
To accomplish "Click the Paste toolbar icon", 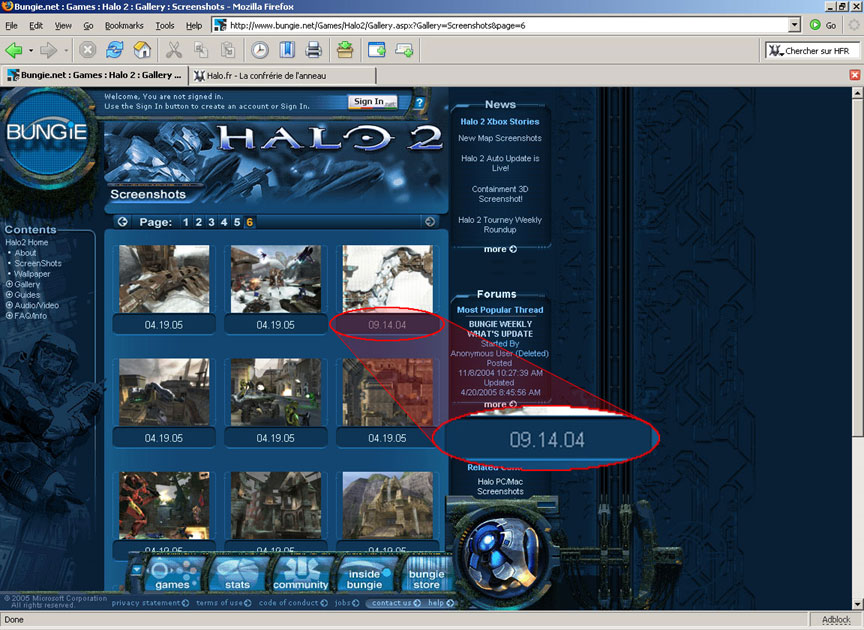I will (x=228, y=50).
